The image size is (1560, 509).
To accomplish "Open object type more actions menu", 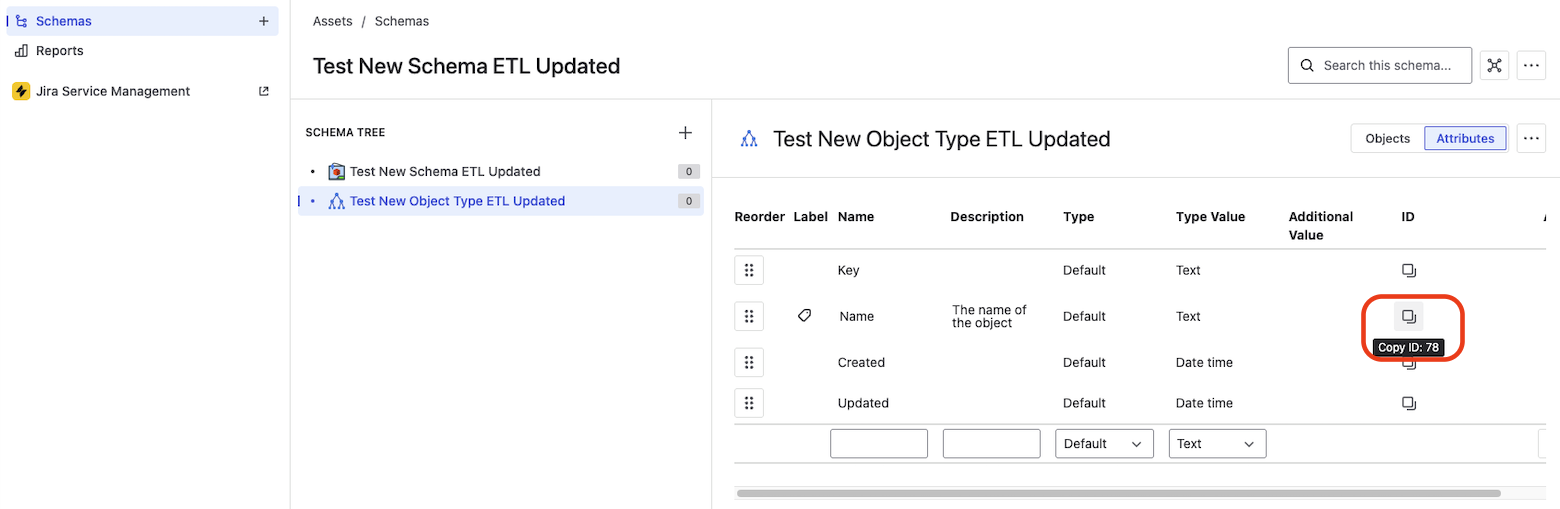I will [x=1531, y=139].
